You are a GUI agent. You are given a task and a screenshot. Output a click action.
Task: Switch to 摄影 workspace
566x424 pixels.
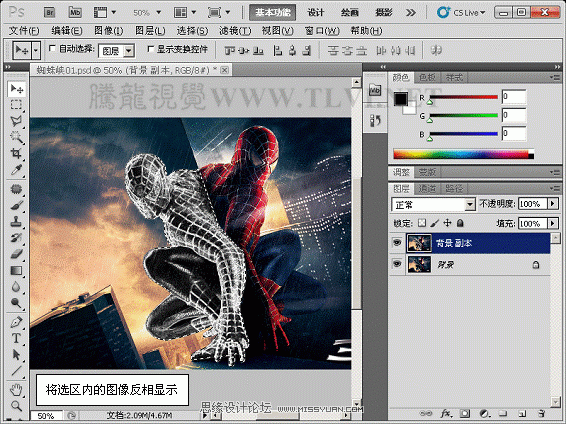click(383, 13)
